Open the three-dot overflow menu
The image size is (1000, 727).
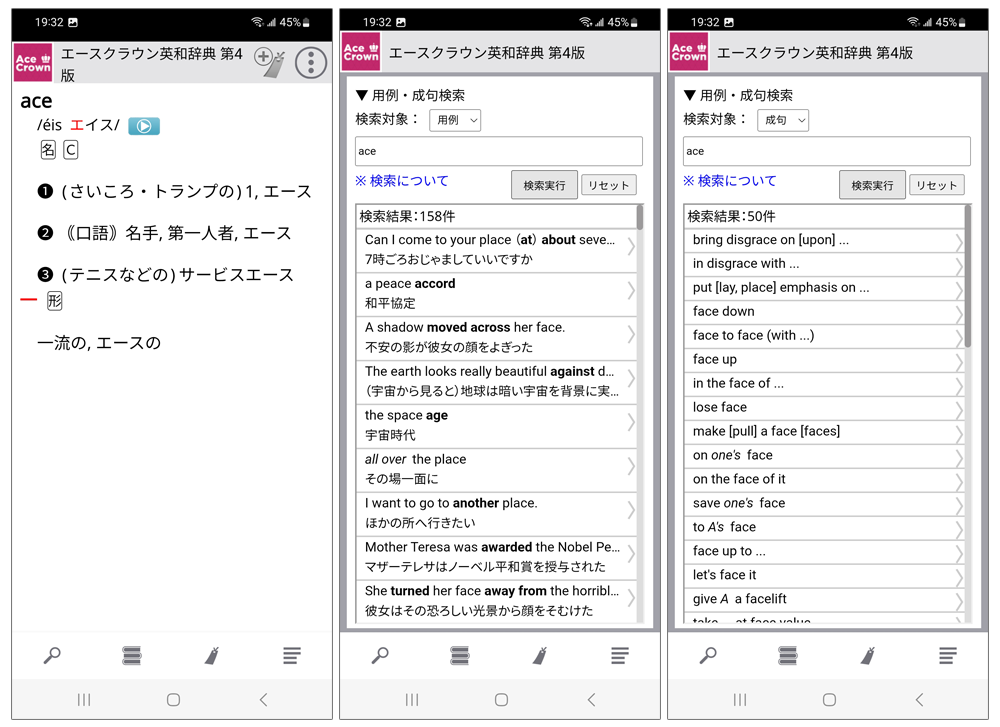pyautogui.click(x=311, y=62)
